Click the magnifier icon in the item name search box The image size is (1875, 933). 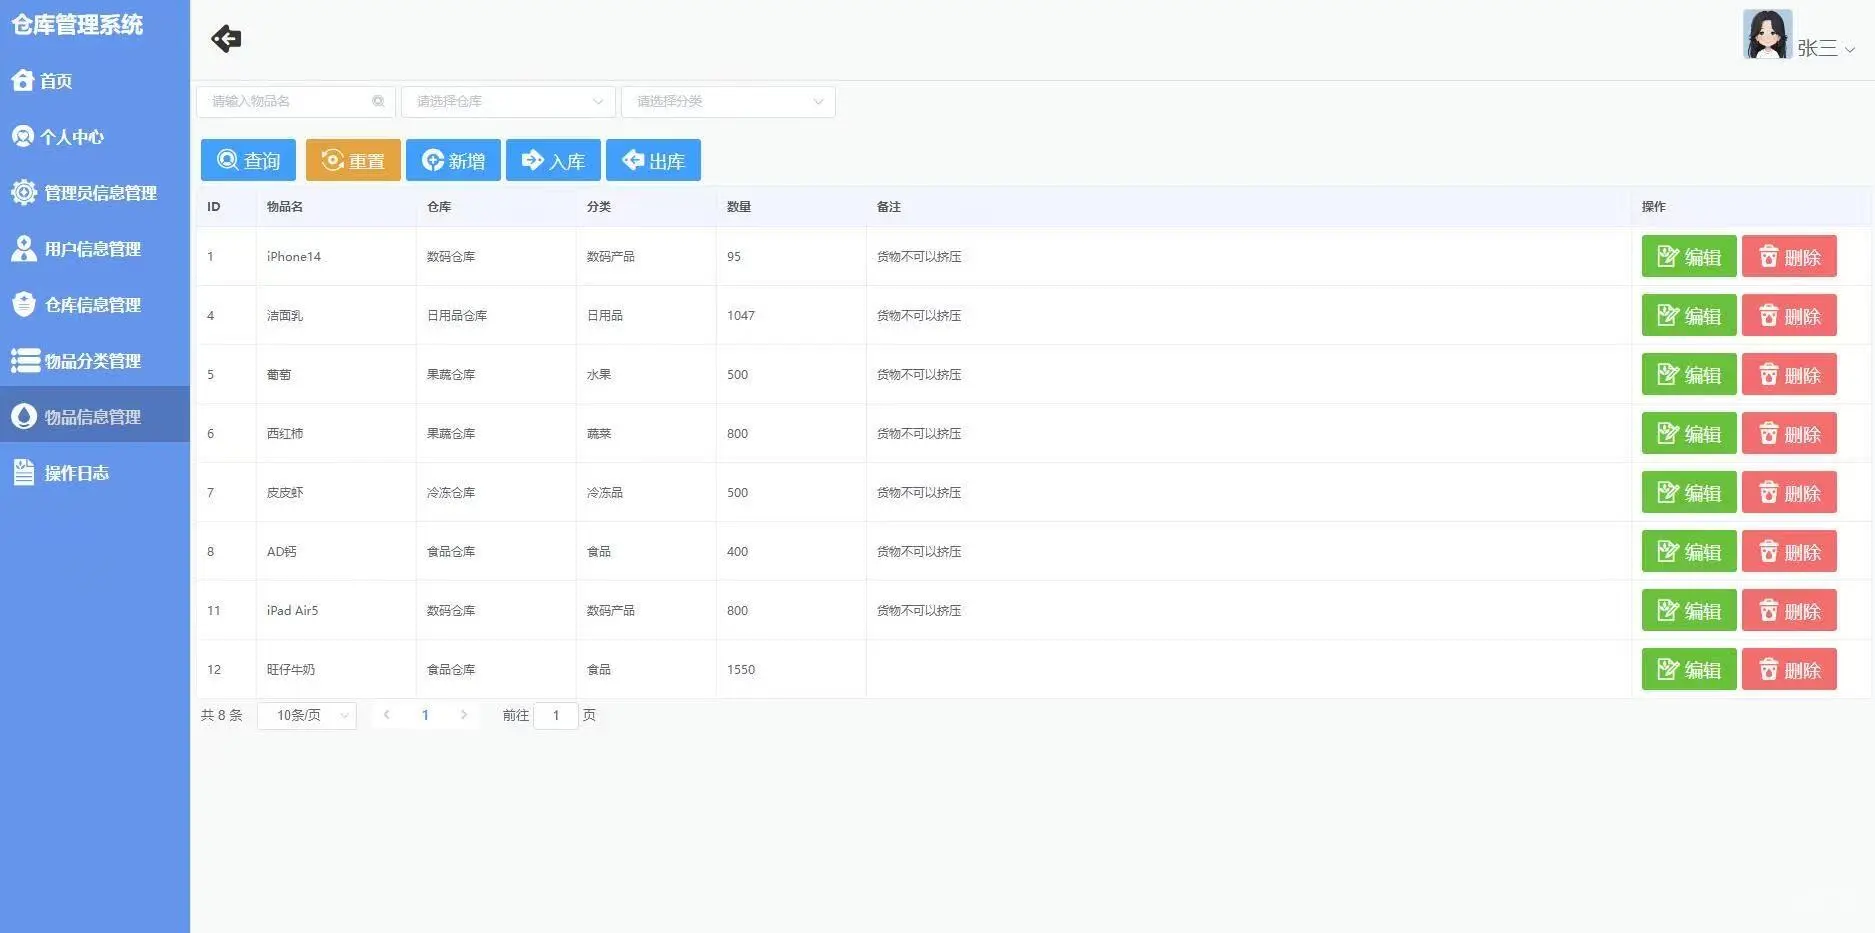coord(378,101)
